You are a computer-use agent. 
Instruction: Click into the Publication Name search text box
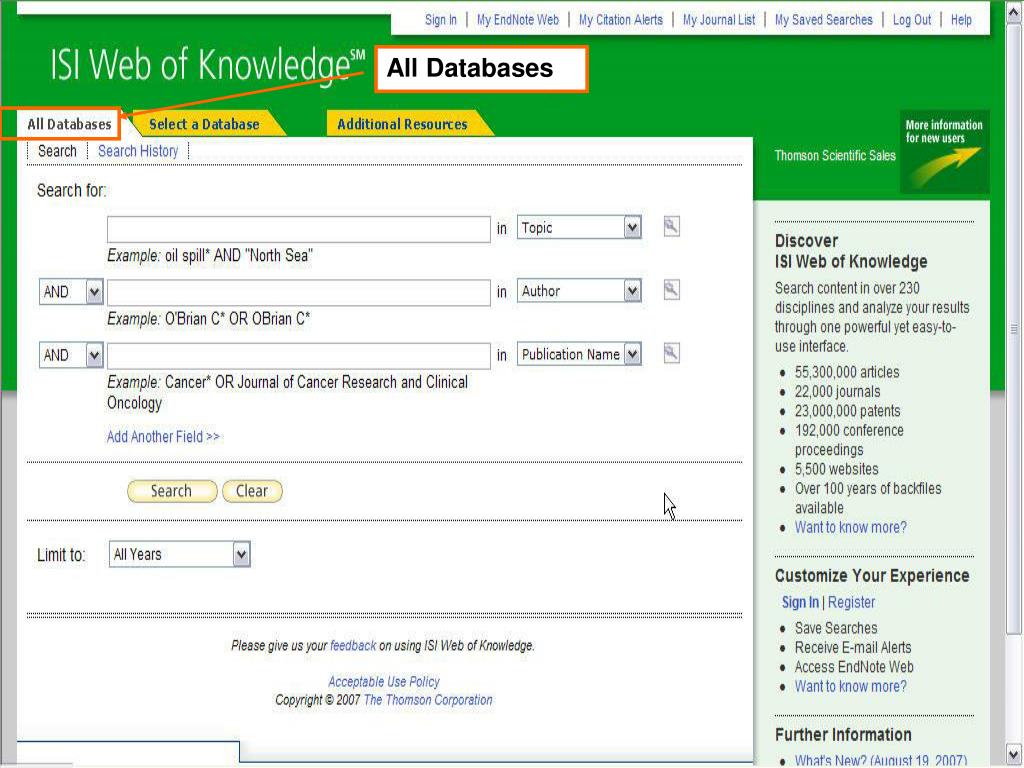[x=298, y=356]
